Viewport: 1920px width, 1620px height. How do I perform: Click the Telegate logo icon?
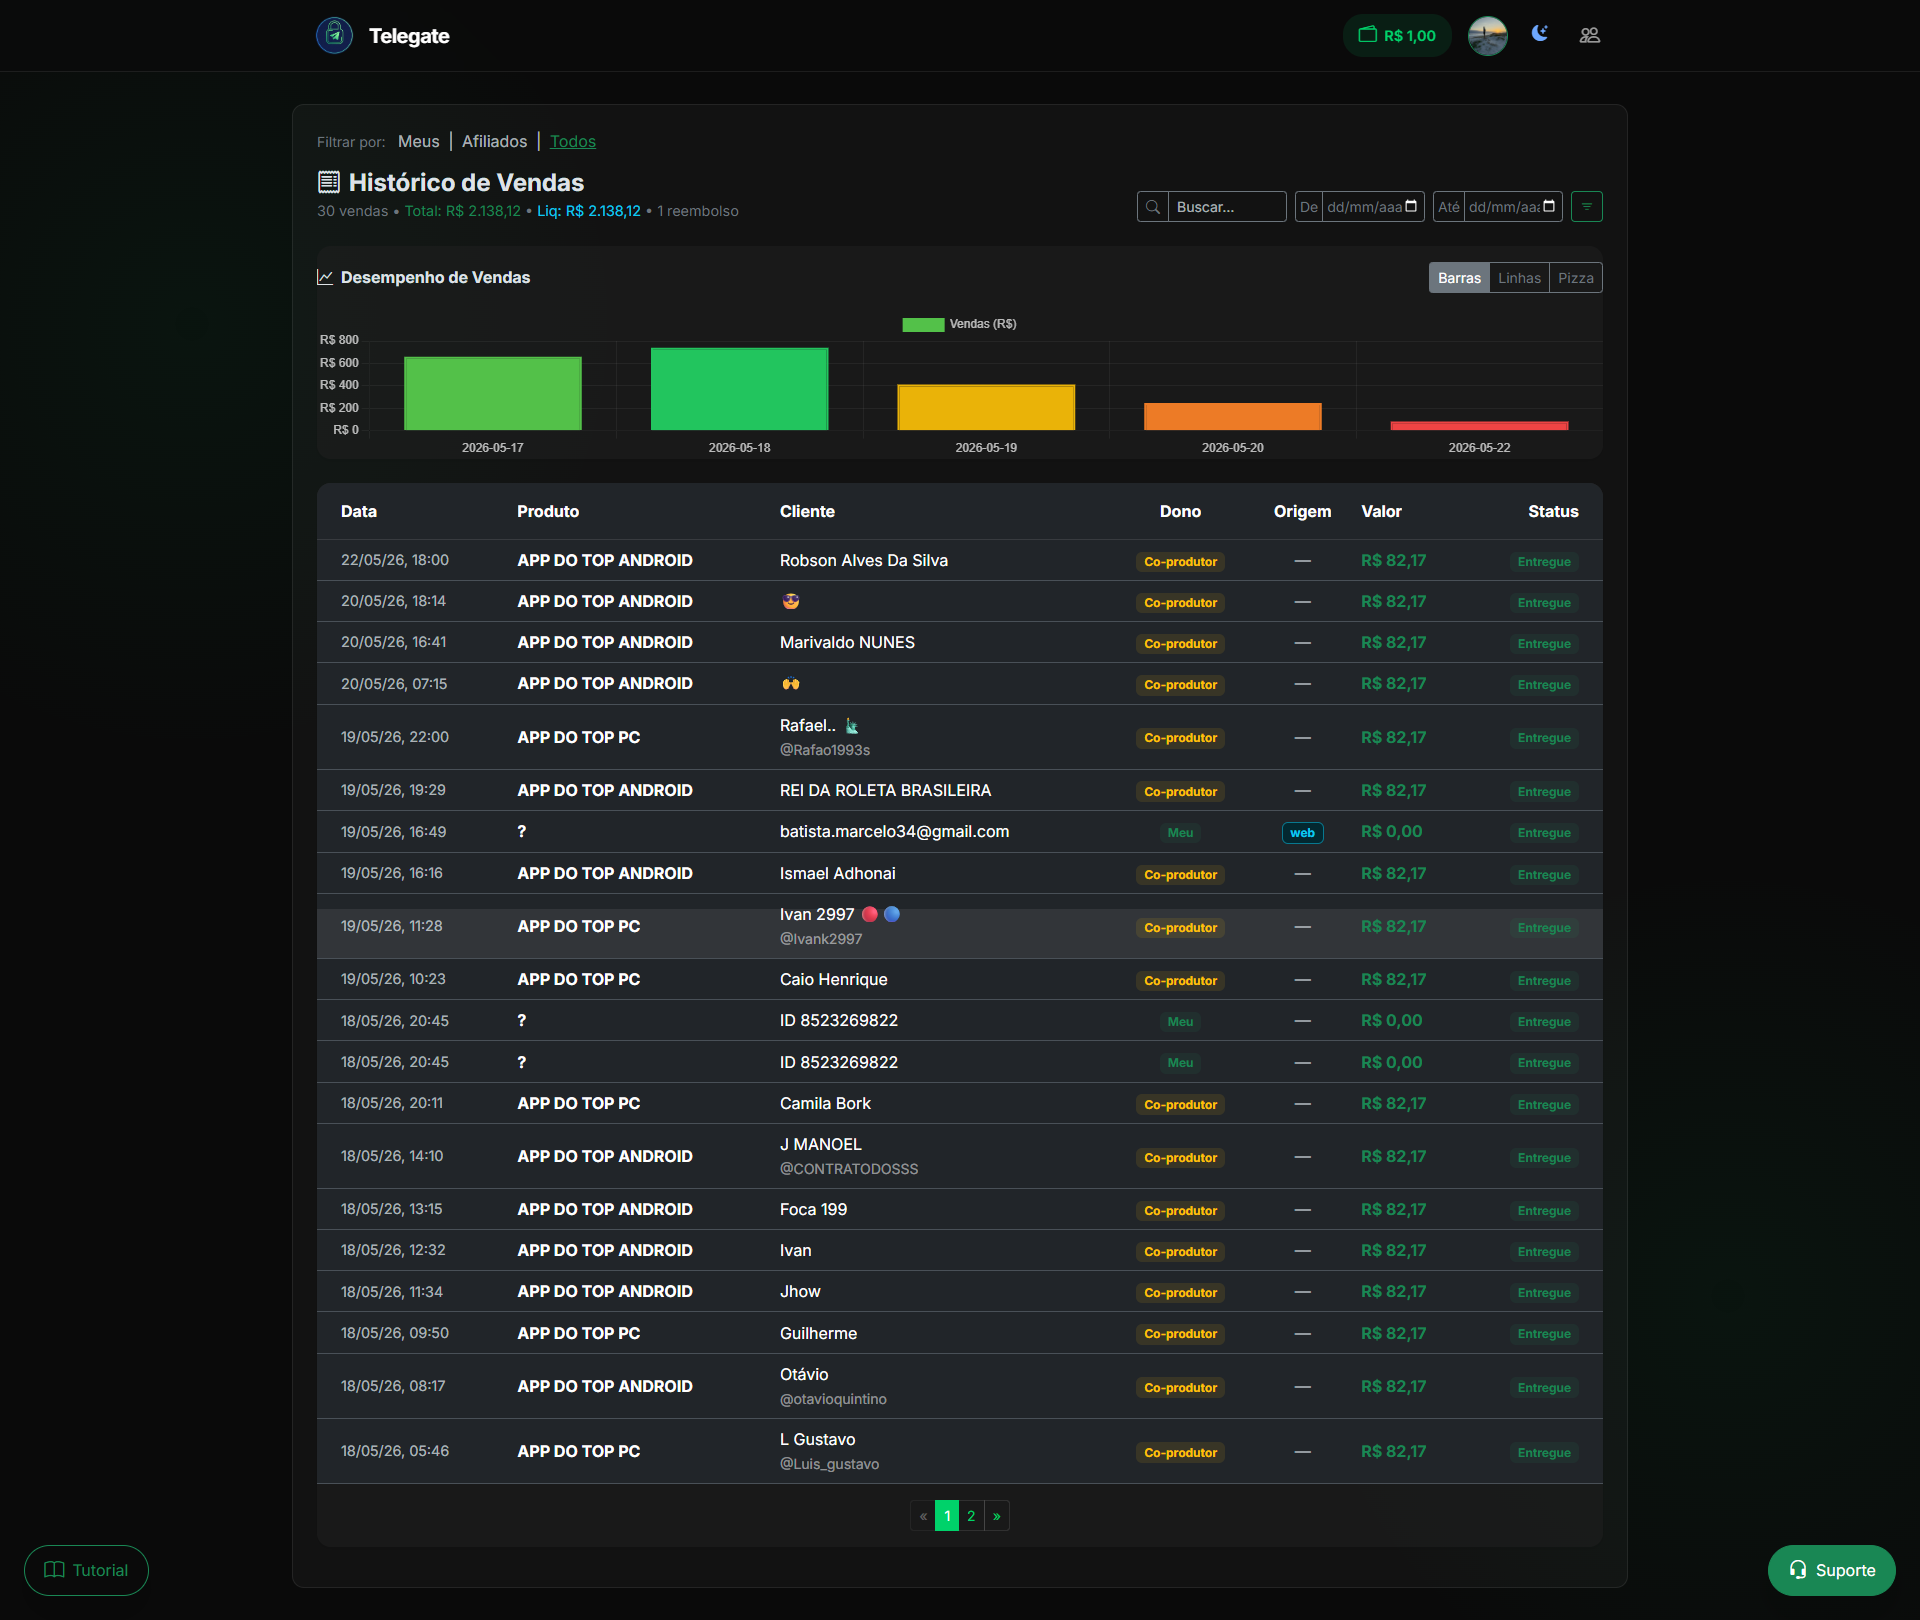point(334,35)
